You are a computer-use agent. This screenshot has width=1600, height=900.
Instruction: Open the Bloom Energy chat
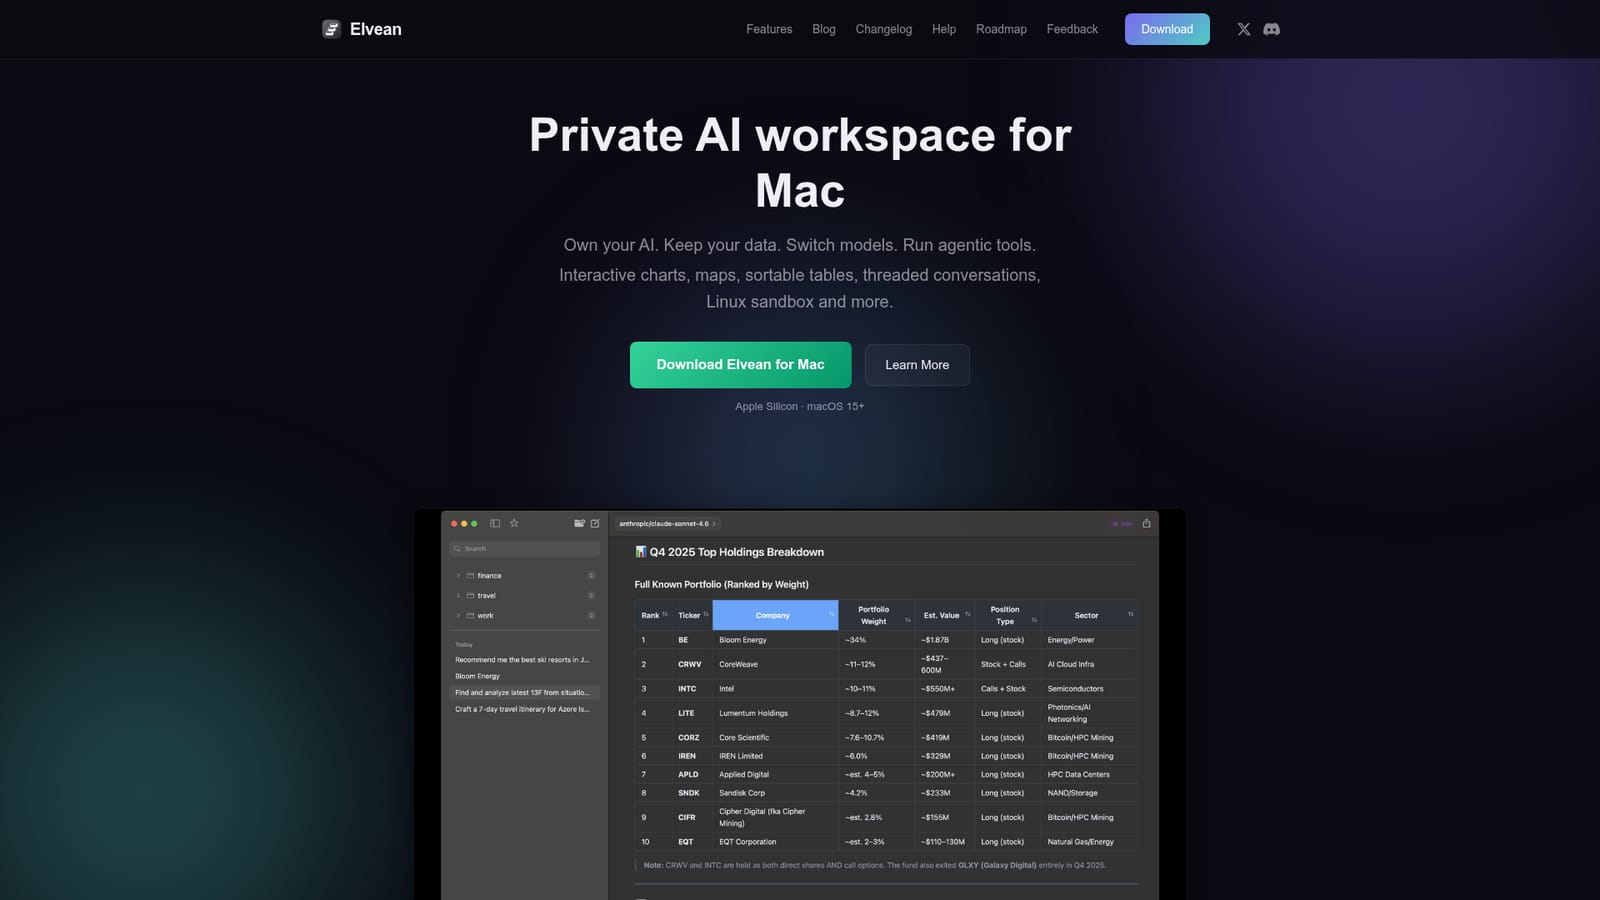pyautogui.click(x=478, y=676)
